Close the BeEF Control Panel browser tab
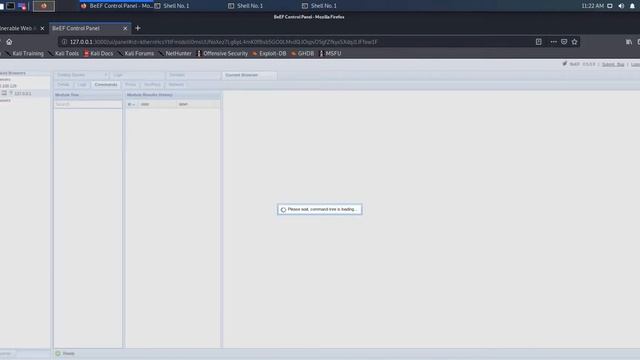The height and width of the screenshot is (360, 640). pyautogui.click(x=125, y=28)
